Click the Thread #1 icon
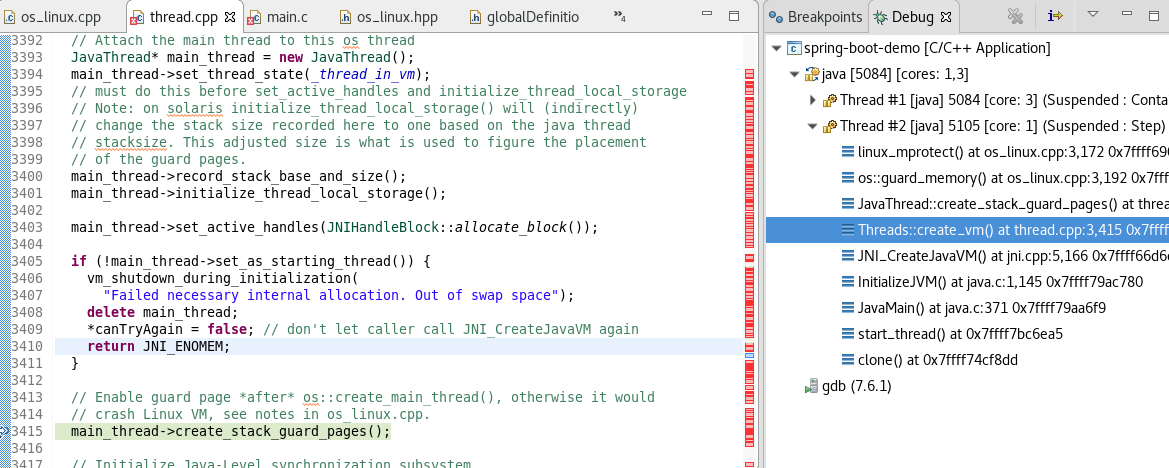This screenshot has height=468, width=1169. point(830,100)
